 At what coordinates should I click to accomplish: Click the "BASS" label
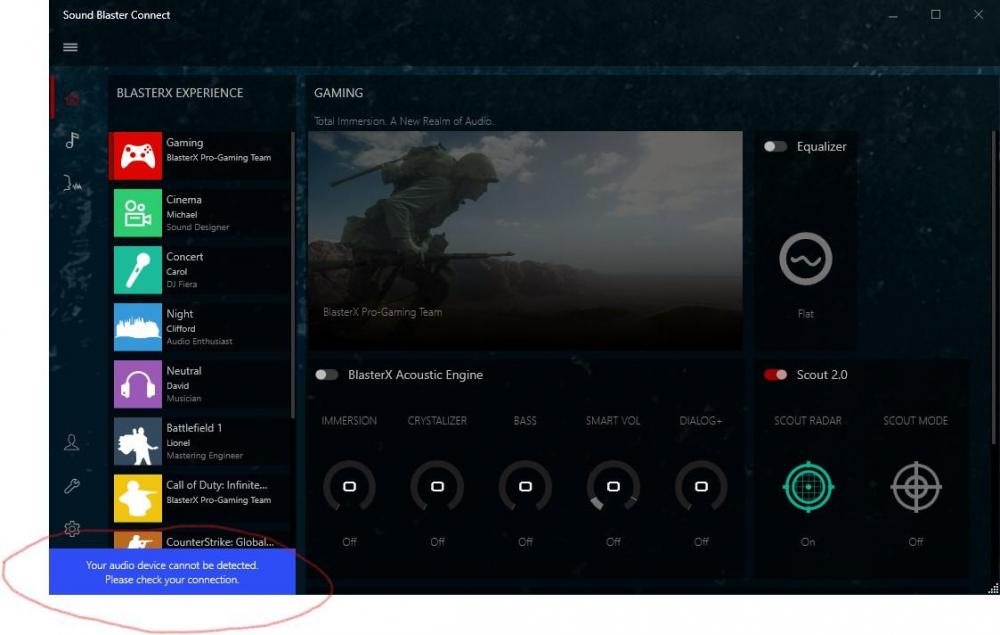(526, 421)
